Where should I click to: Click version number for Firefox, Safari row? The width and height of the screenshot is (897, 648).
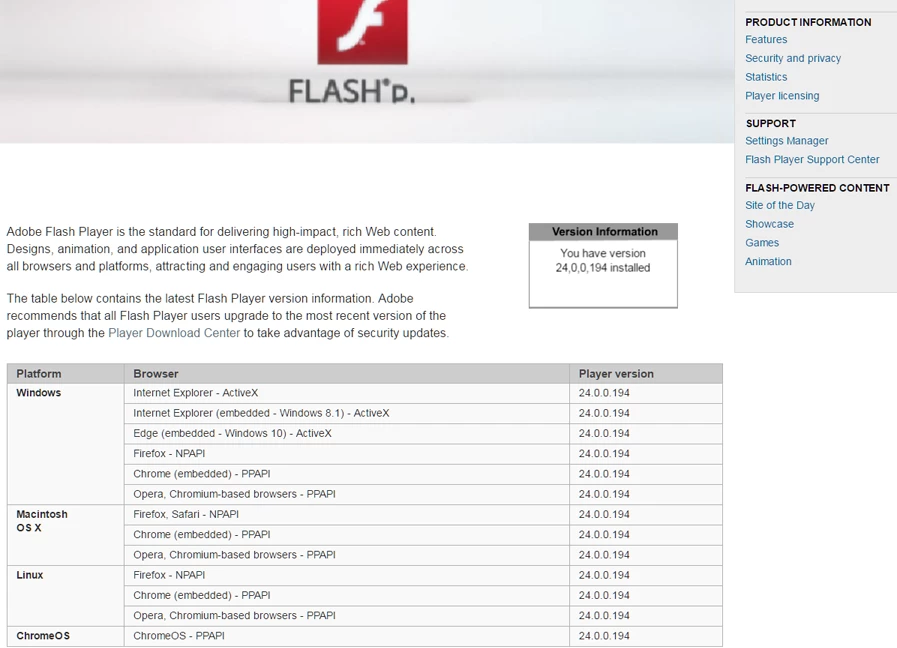coord(604,515)
